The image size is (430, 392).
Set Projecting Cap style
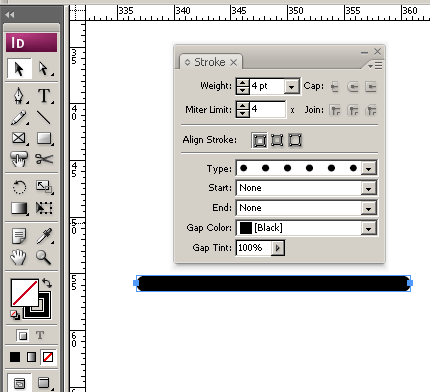click(x=371, y=87)
